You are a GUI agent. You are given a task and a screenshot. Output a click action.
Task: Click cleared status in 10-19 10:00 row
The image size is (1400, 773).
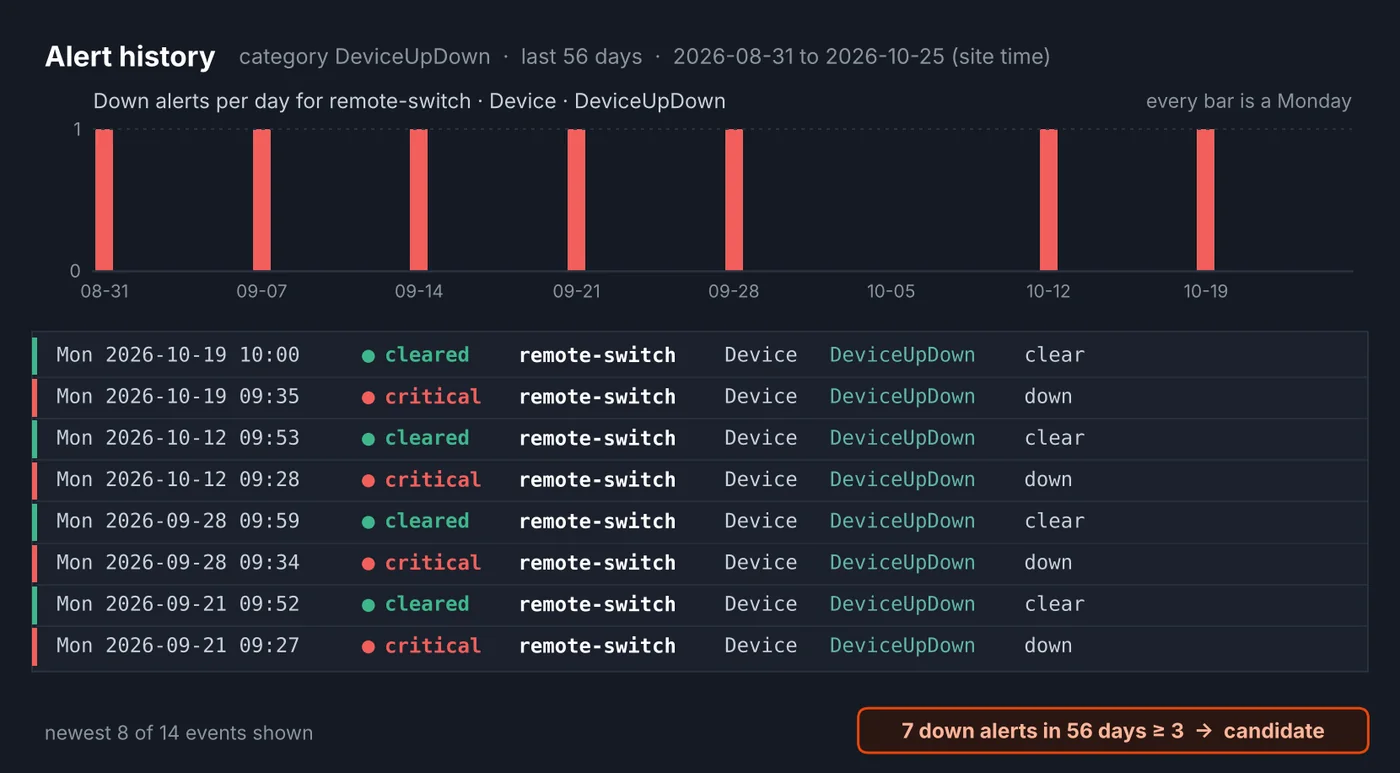[x=415, y=355]
